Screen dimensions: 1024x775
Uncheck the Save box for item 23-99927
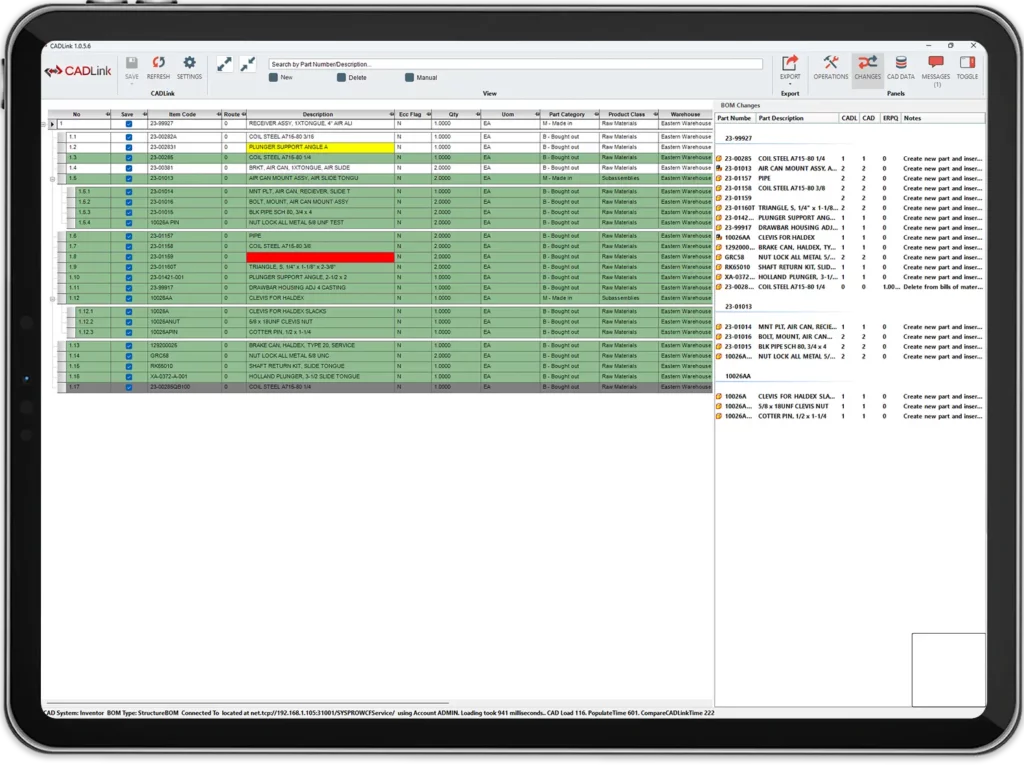pos(129,124)
